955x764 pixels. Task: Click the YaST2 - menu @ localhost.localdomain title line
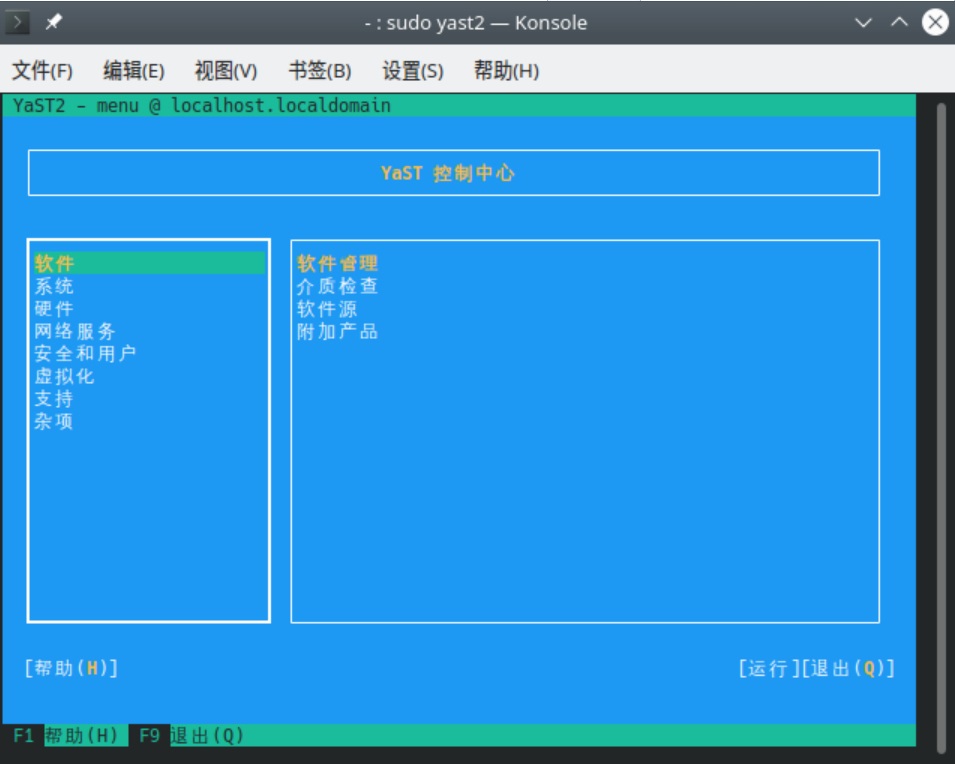202,105
